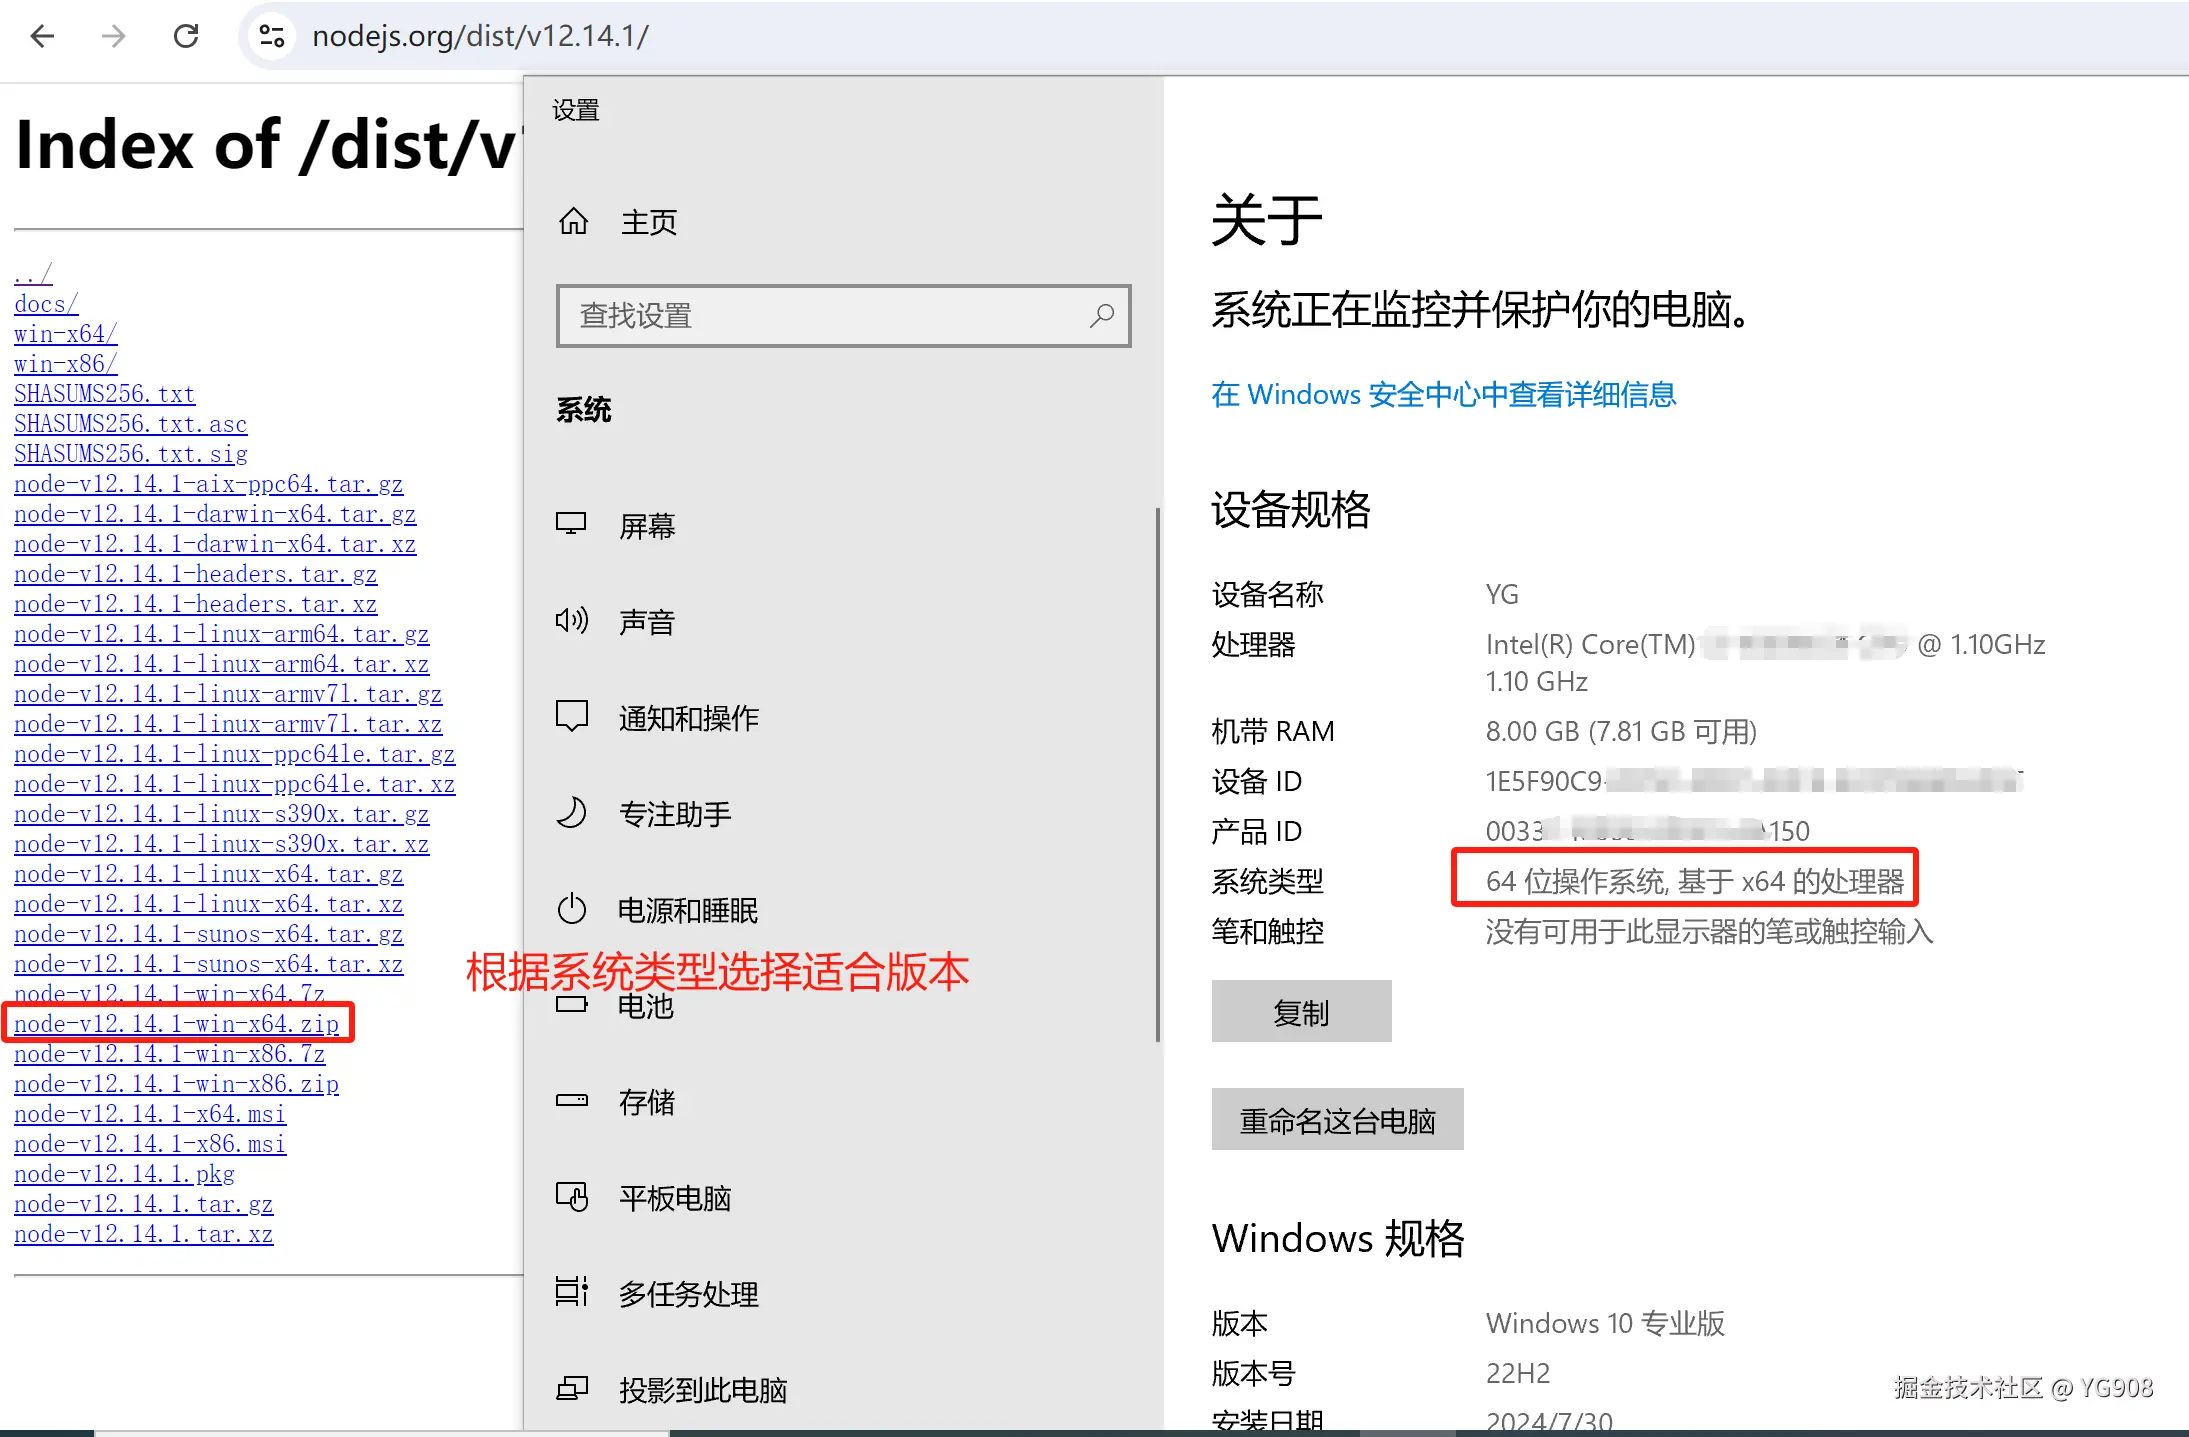Click the browser reload icon
Screen dimensions: 2189x1437
[x=186, y=37]
